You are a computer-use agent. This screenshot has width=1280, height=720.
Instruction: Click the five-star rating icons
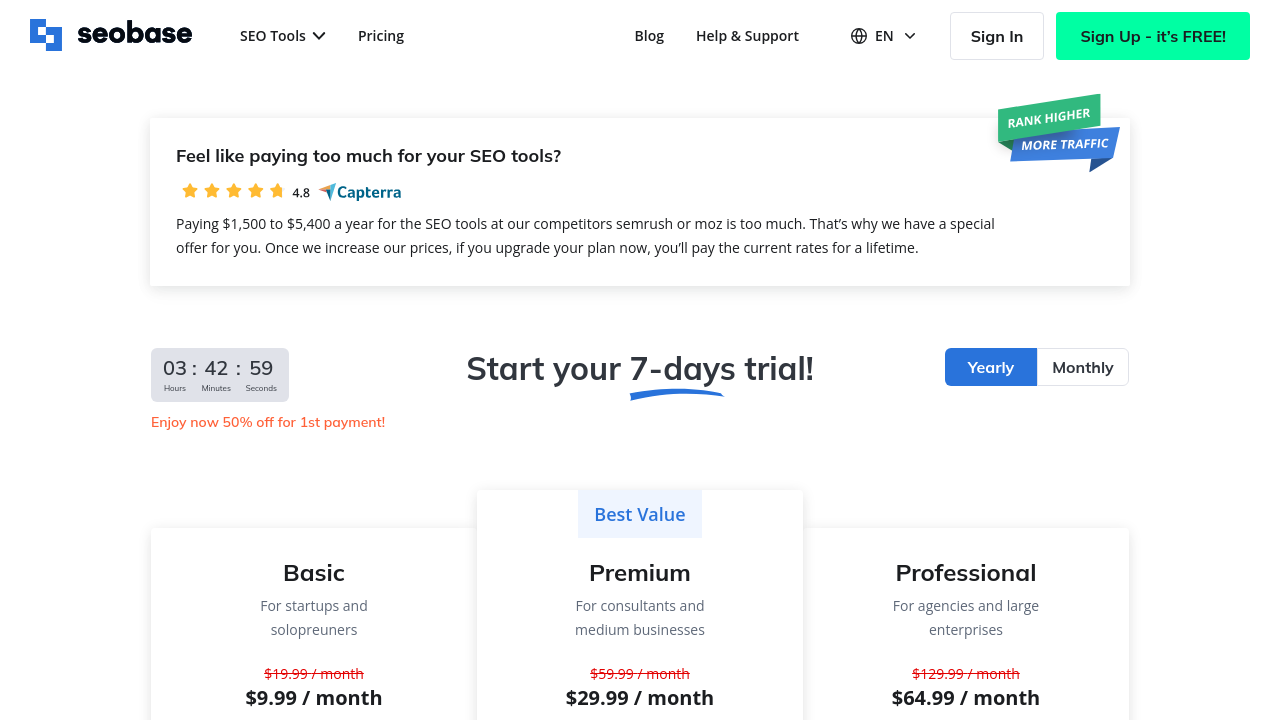point(233,191)
